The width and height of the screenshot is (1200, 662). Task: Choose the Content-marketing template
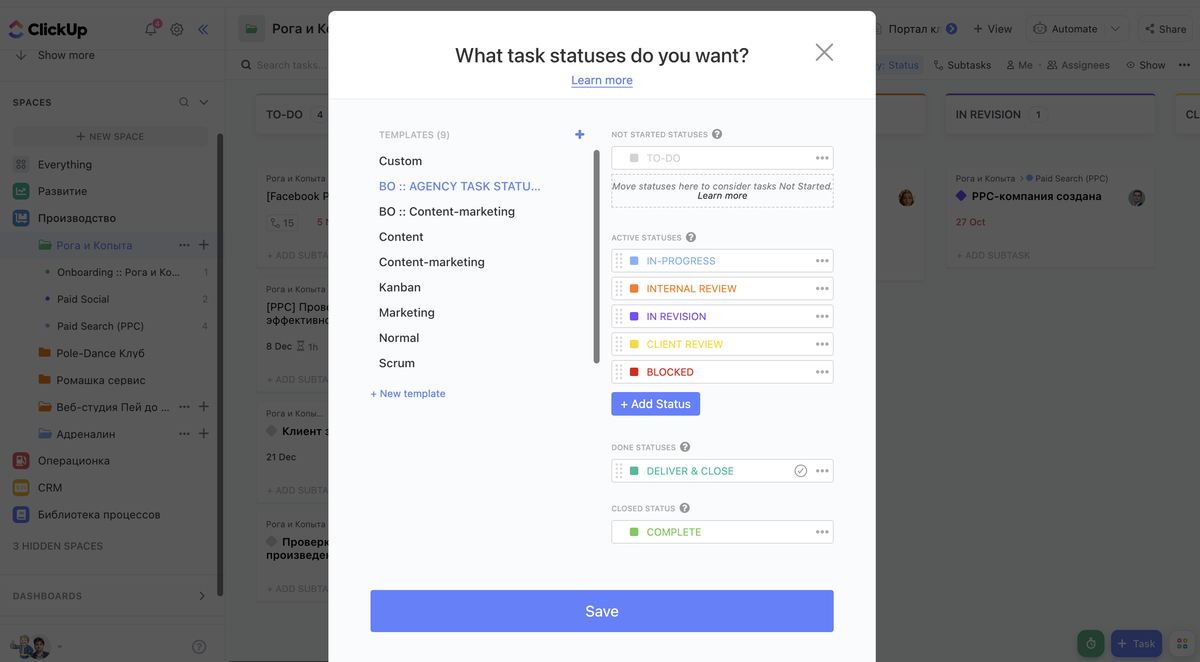coord(432,262)
